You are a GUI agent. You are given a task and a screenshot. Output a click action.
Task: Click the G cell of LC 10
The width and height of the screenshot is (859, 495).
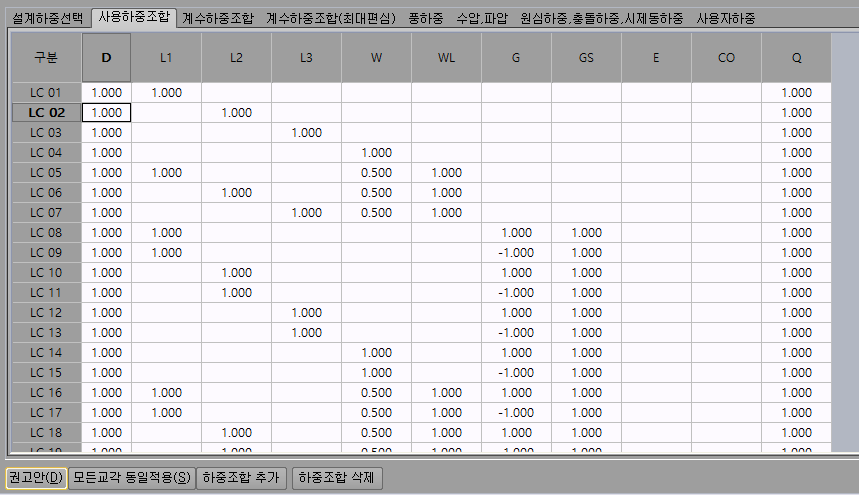(516, 273)
